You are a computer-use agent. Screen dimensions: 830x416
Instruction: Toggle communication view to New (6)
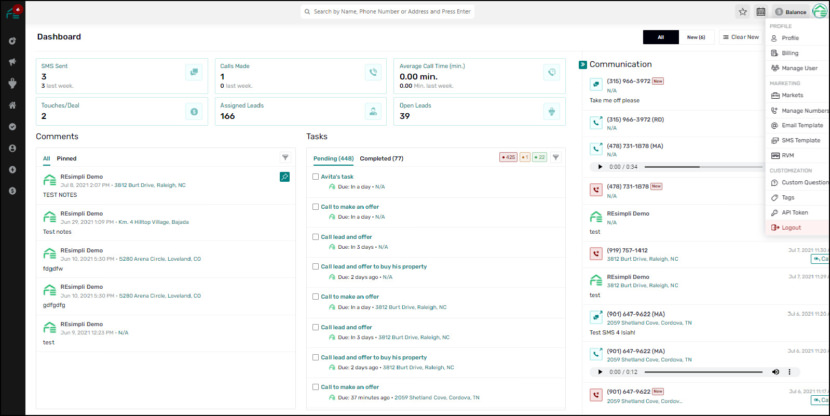coord(696,37)
